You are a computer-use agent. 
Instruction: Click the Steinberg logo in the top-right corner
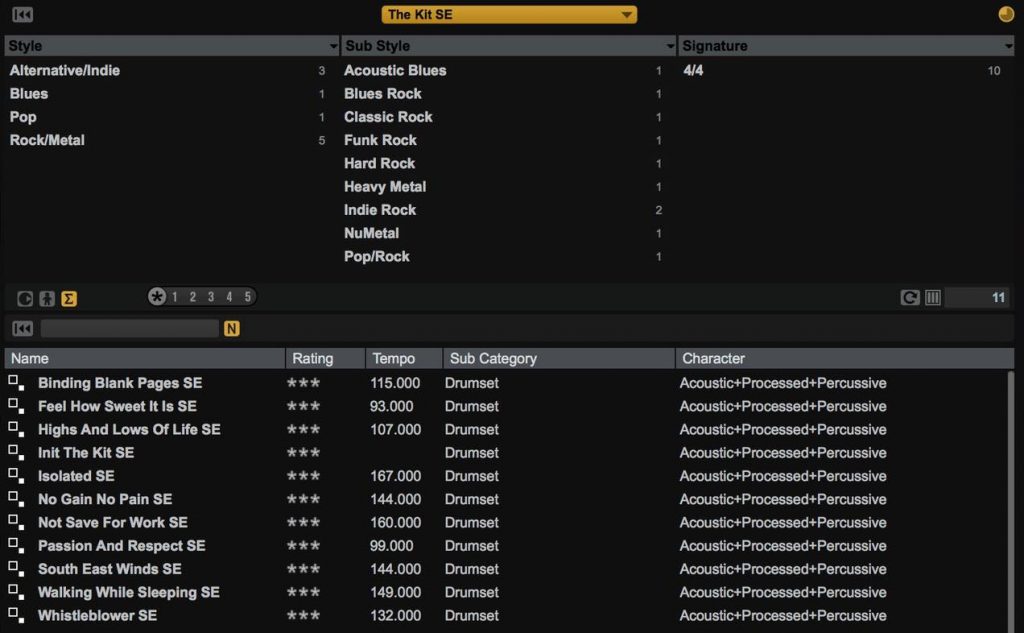[1005, 14]
